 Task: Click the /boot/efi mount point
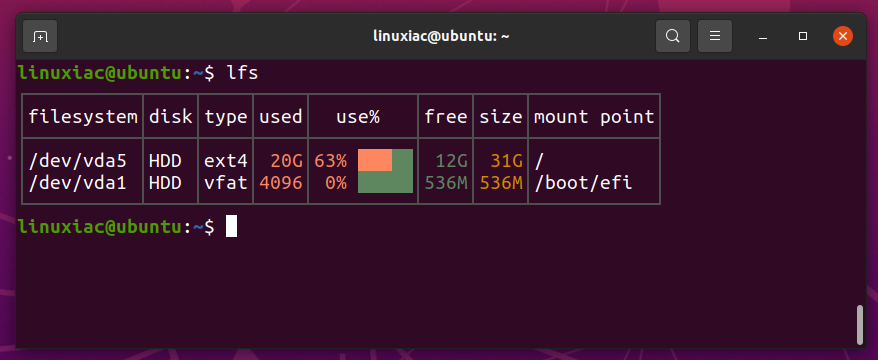pos(583,183)
